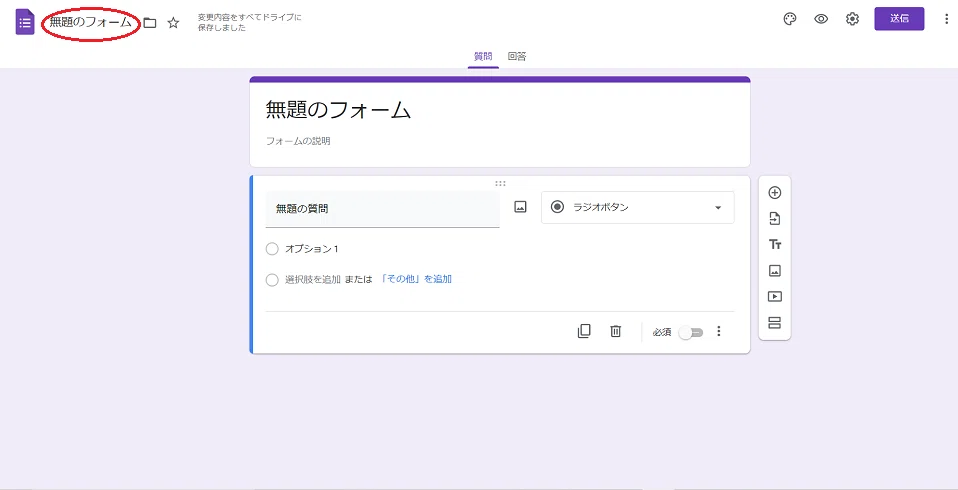The width and height of the screenshot is (958, 490).
Task: Add image to the question
Action: [520, 207]
